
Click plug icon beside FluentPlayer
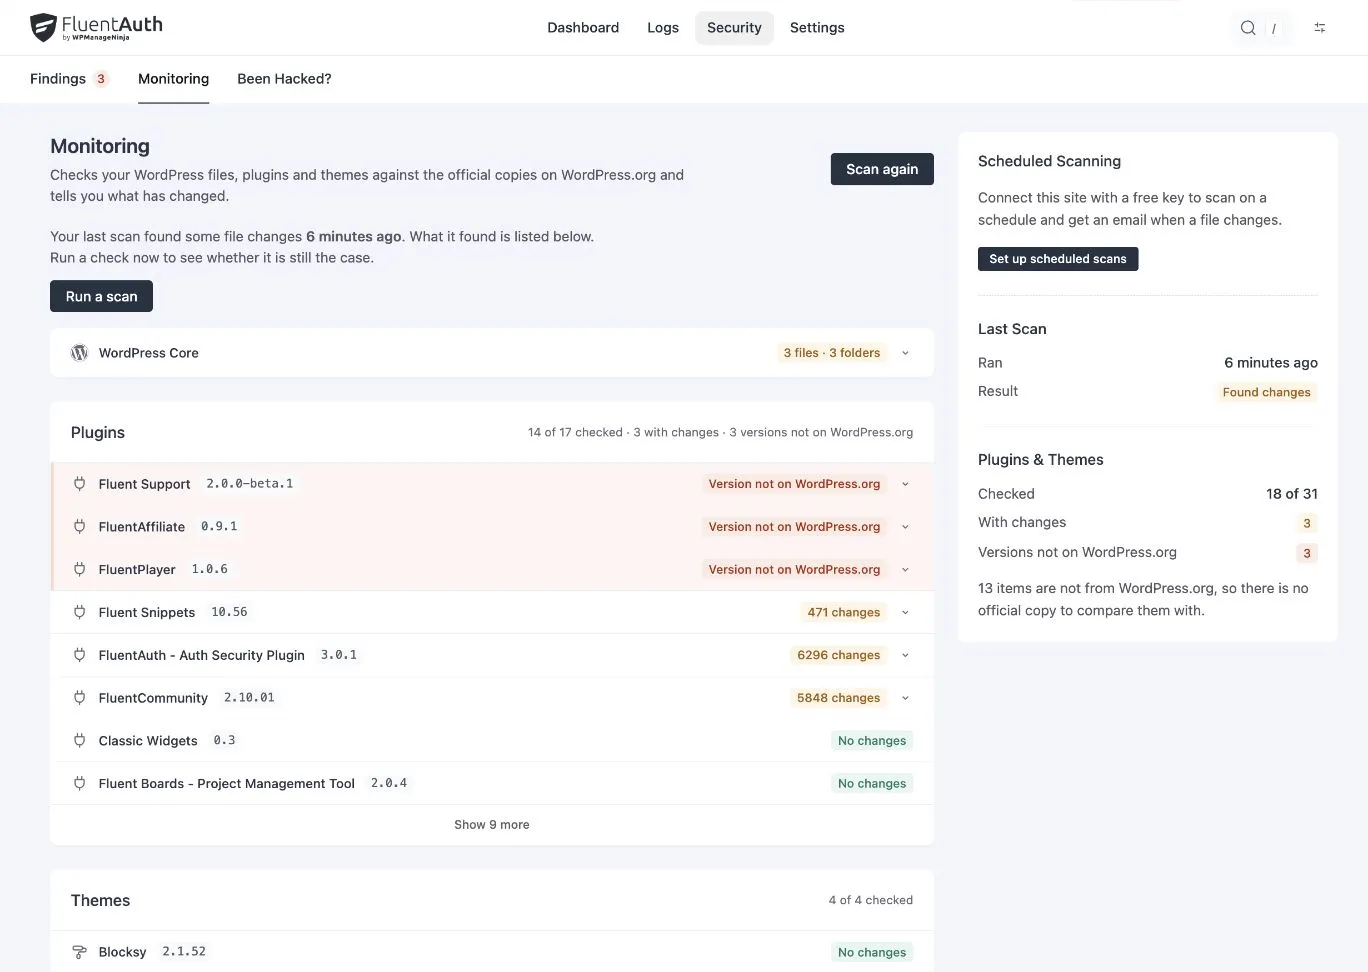click(x=79, y=570)
